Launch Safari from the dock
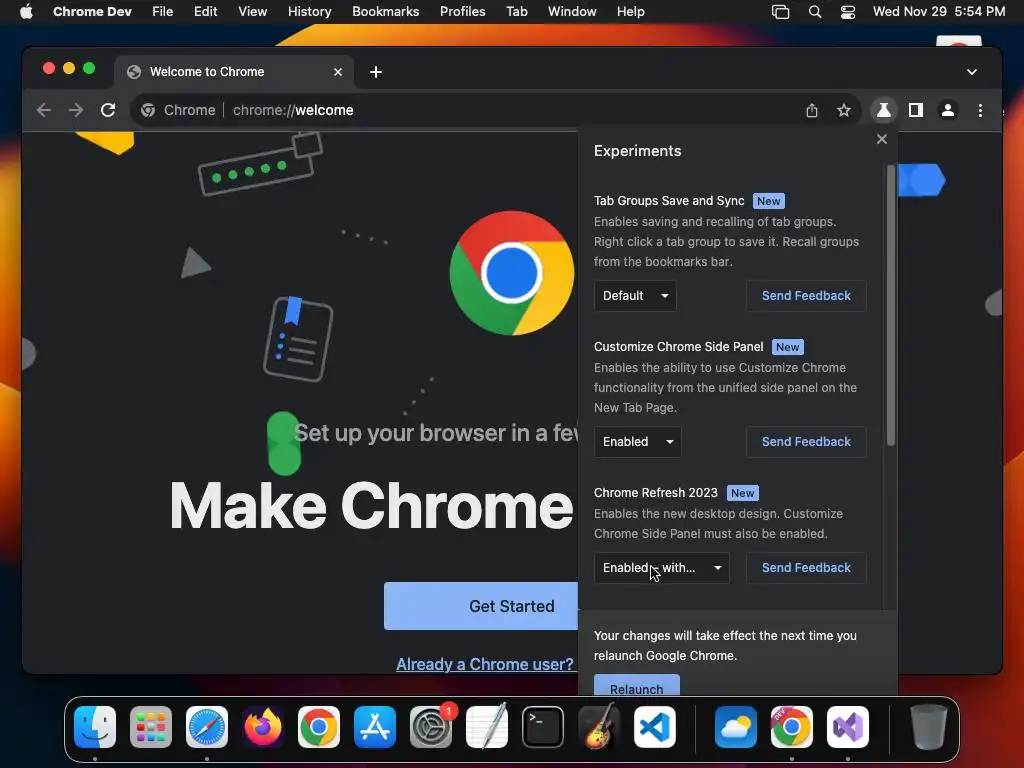 pos(207,727)
